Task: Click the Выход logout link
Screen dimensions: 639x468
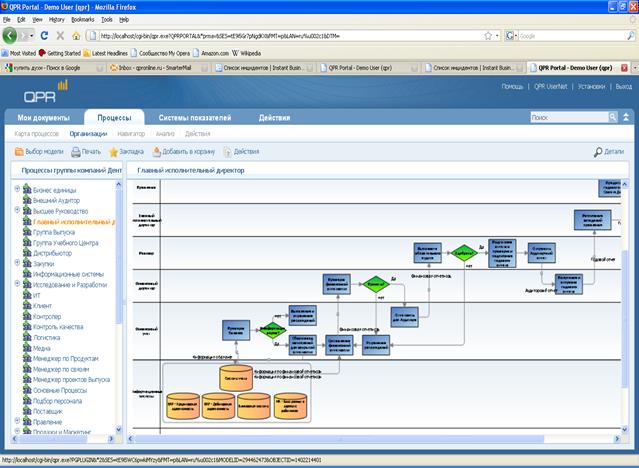Action: [x=624, y=86]
